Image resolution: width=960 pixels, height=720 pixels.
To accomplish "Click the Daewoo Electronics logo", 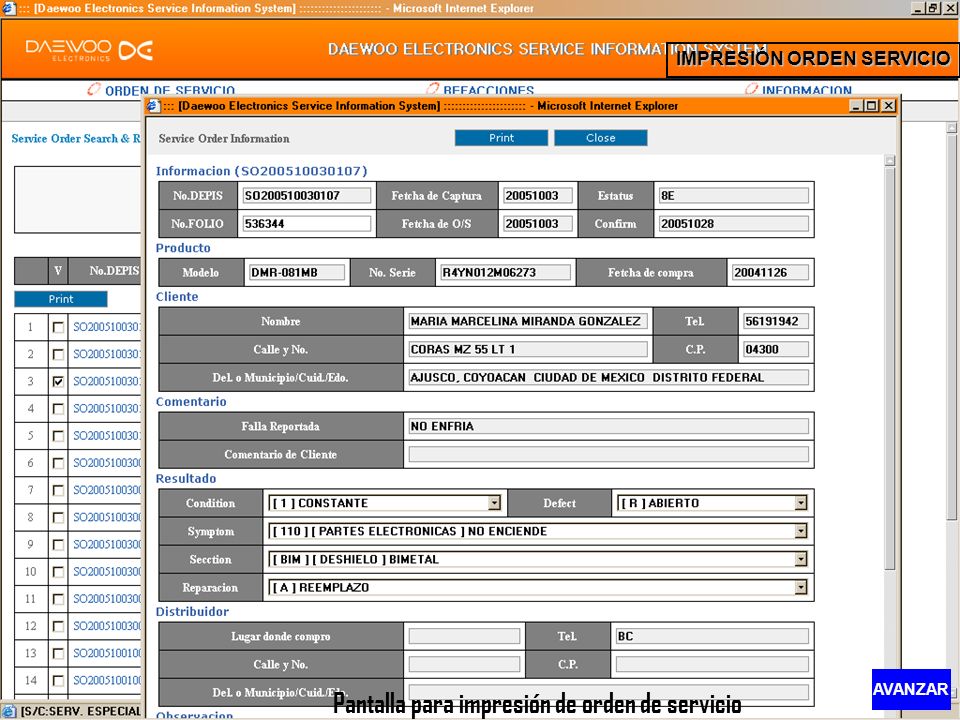I will pos(89,50).
